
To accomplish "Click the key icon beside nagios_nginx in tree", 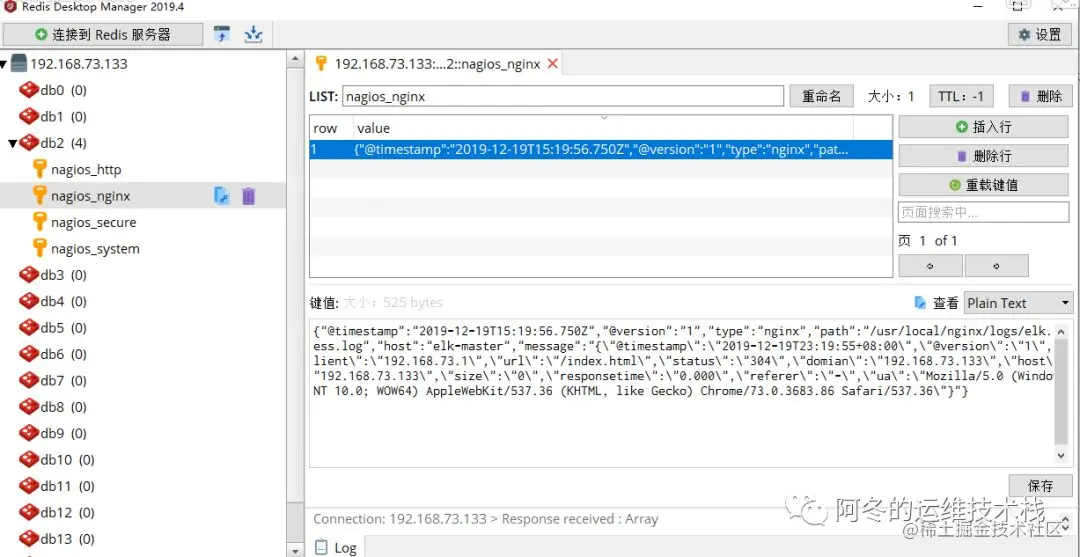I will click(x=40, y=196).
